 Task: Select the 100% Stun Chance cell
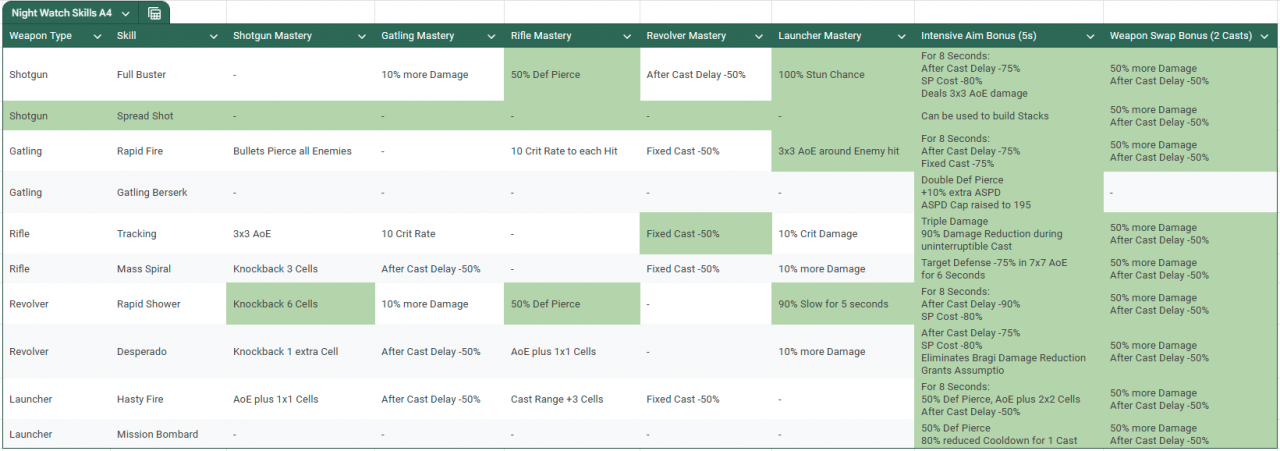click(x=843, y=75)
